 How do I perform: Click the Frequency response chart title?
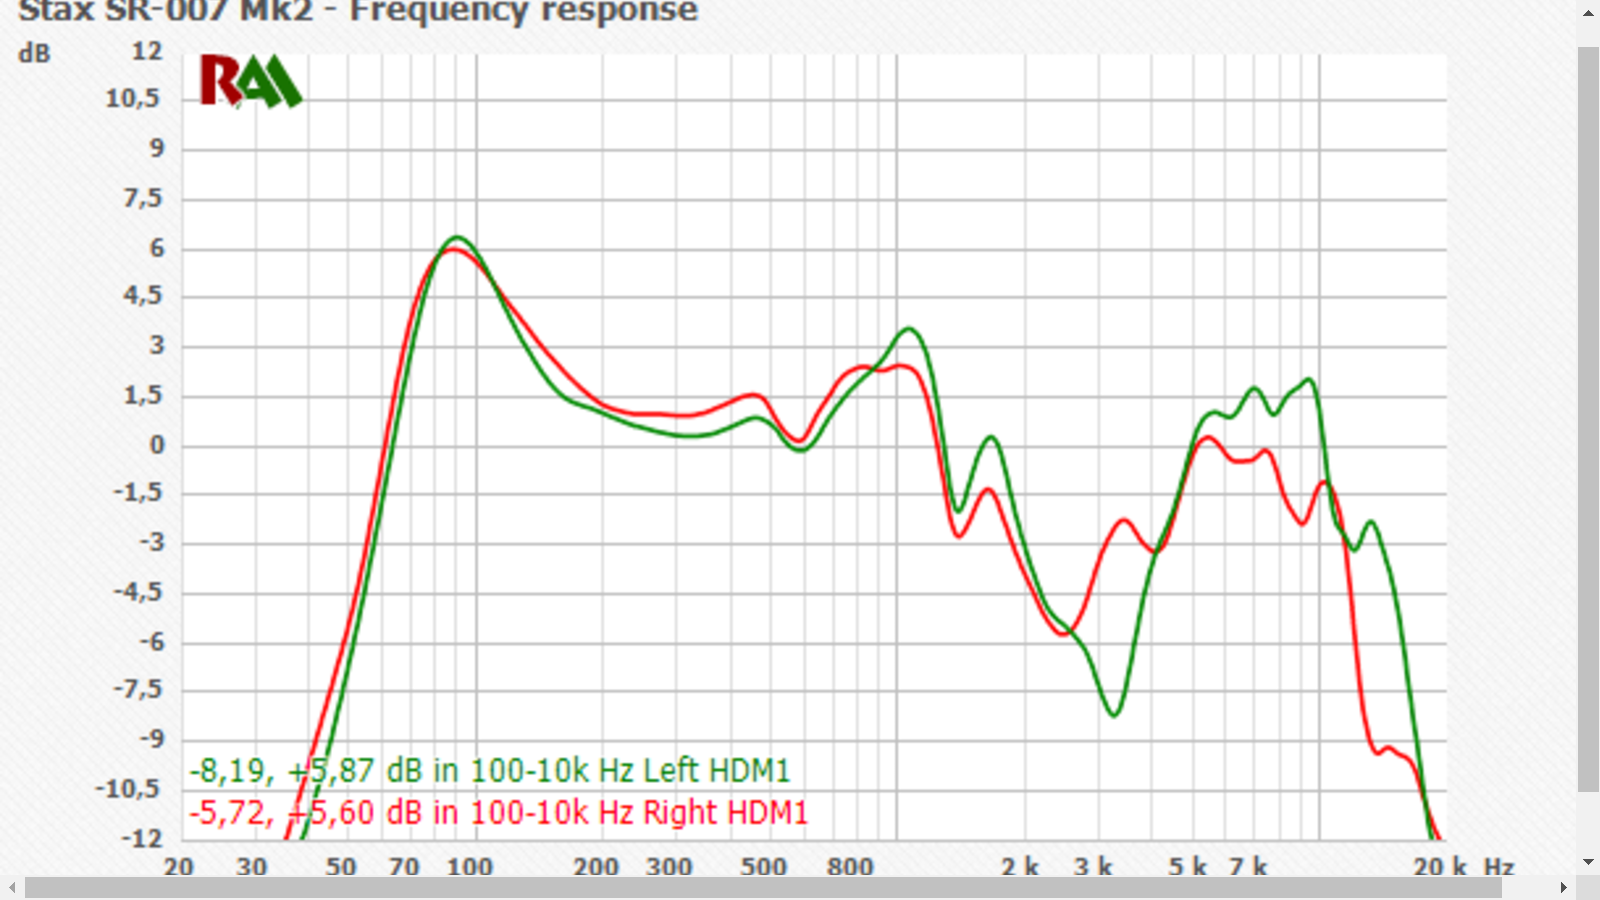(358, 12)
